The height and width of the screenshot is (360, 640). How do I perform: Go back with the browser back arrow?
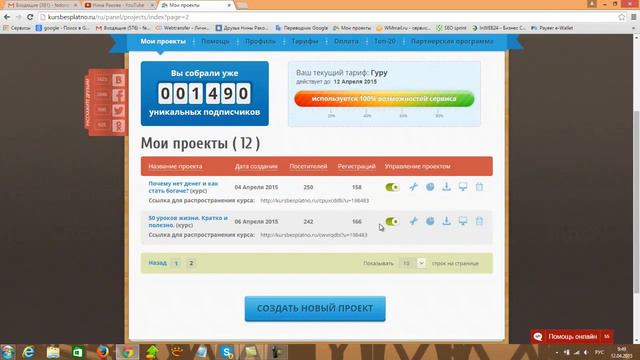[x=7, y=17]
